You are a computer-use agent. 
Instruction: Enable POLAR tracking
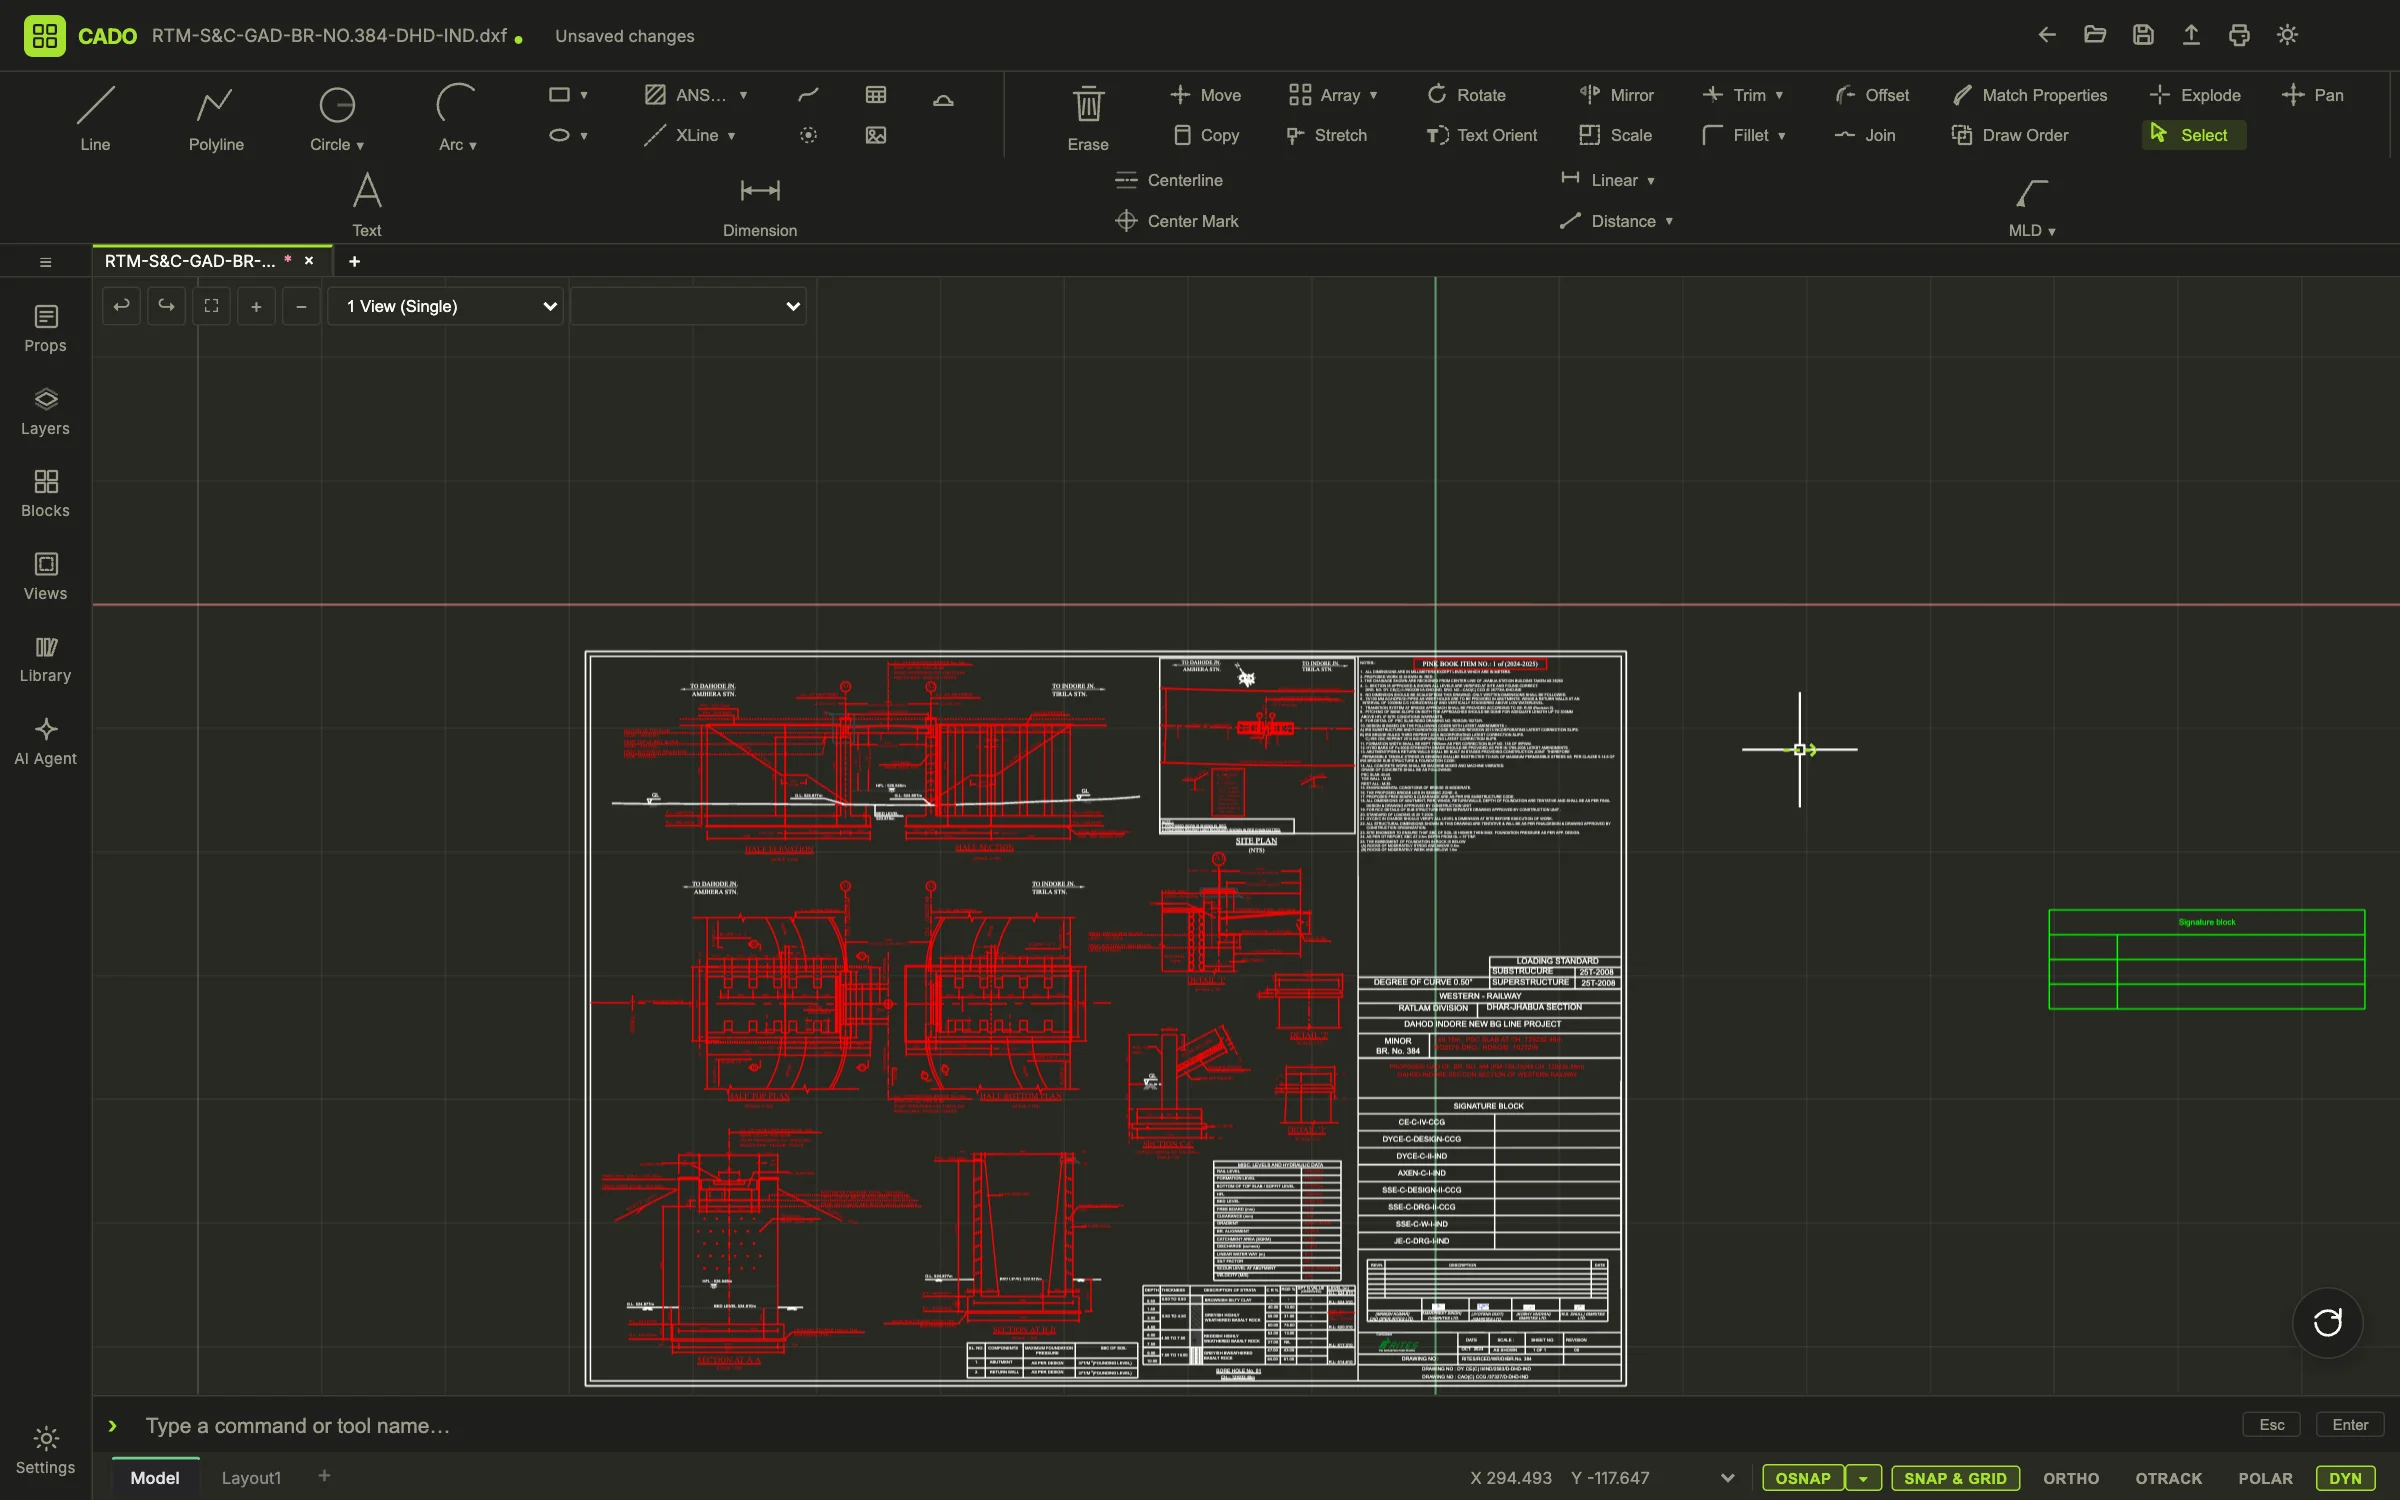point(2265,1478)
